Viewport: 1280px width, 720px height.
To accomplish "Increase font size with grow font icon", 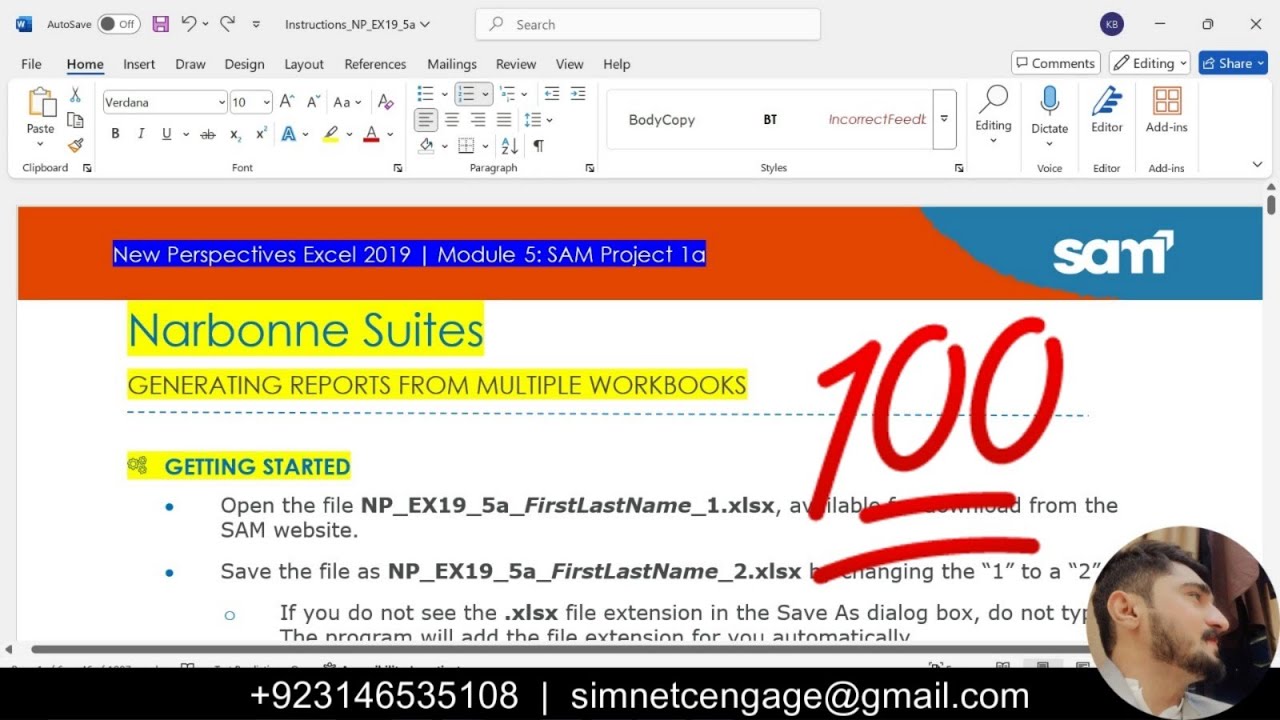I will [x=287, y=102].
